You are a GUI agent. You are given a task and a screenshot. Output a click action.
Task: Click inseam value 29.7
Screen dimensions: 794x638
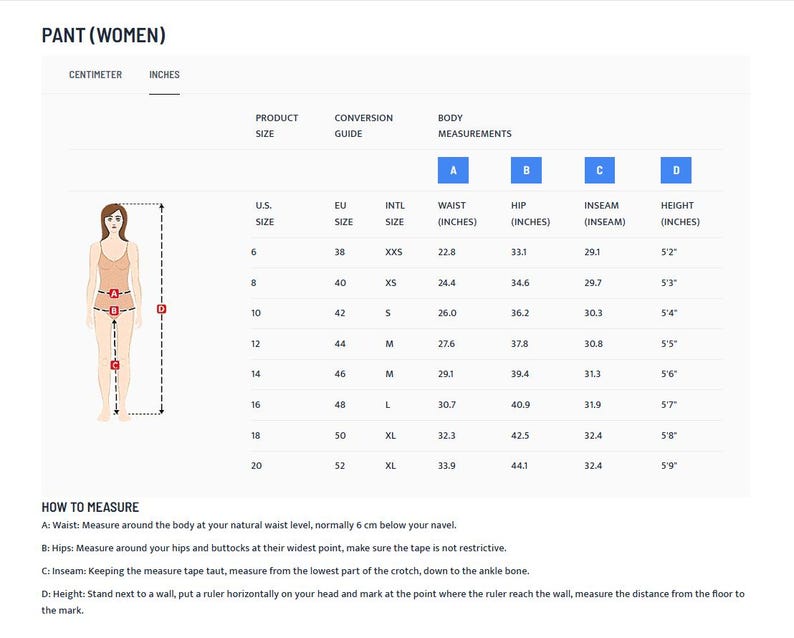pyautogui.click(x=593, y=283)
